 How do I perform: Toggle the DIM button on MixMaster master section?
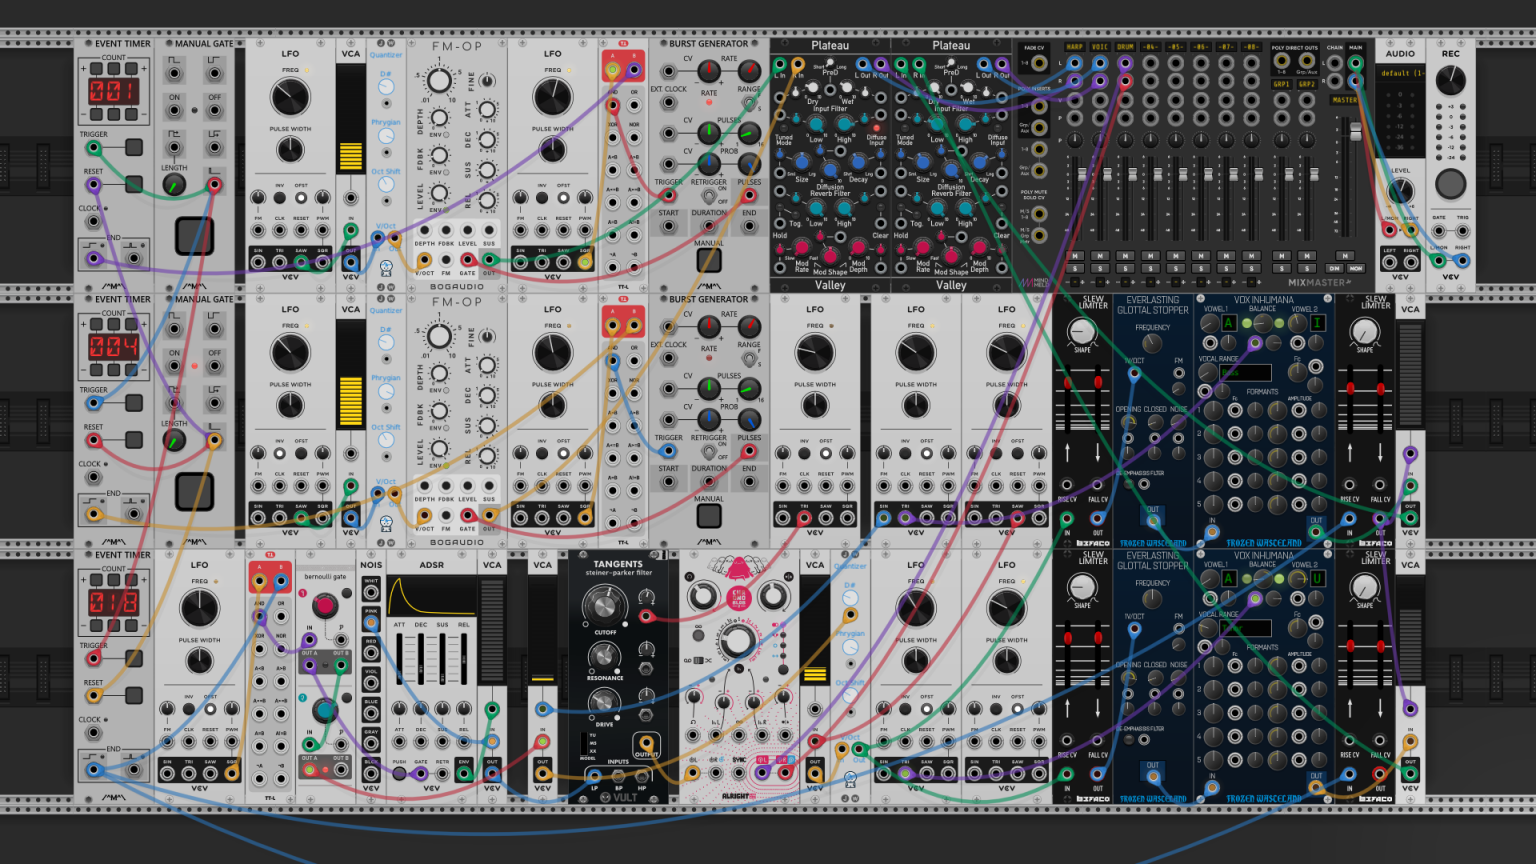pos(1334,268)
